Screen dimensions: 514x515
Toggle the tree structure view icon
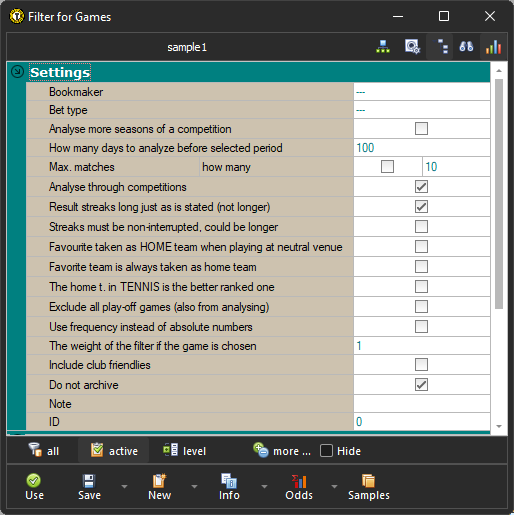pyautogui.click(x=442, y=47)
